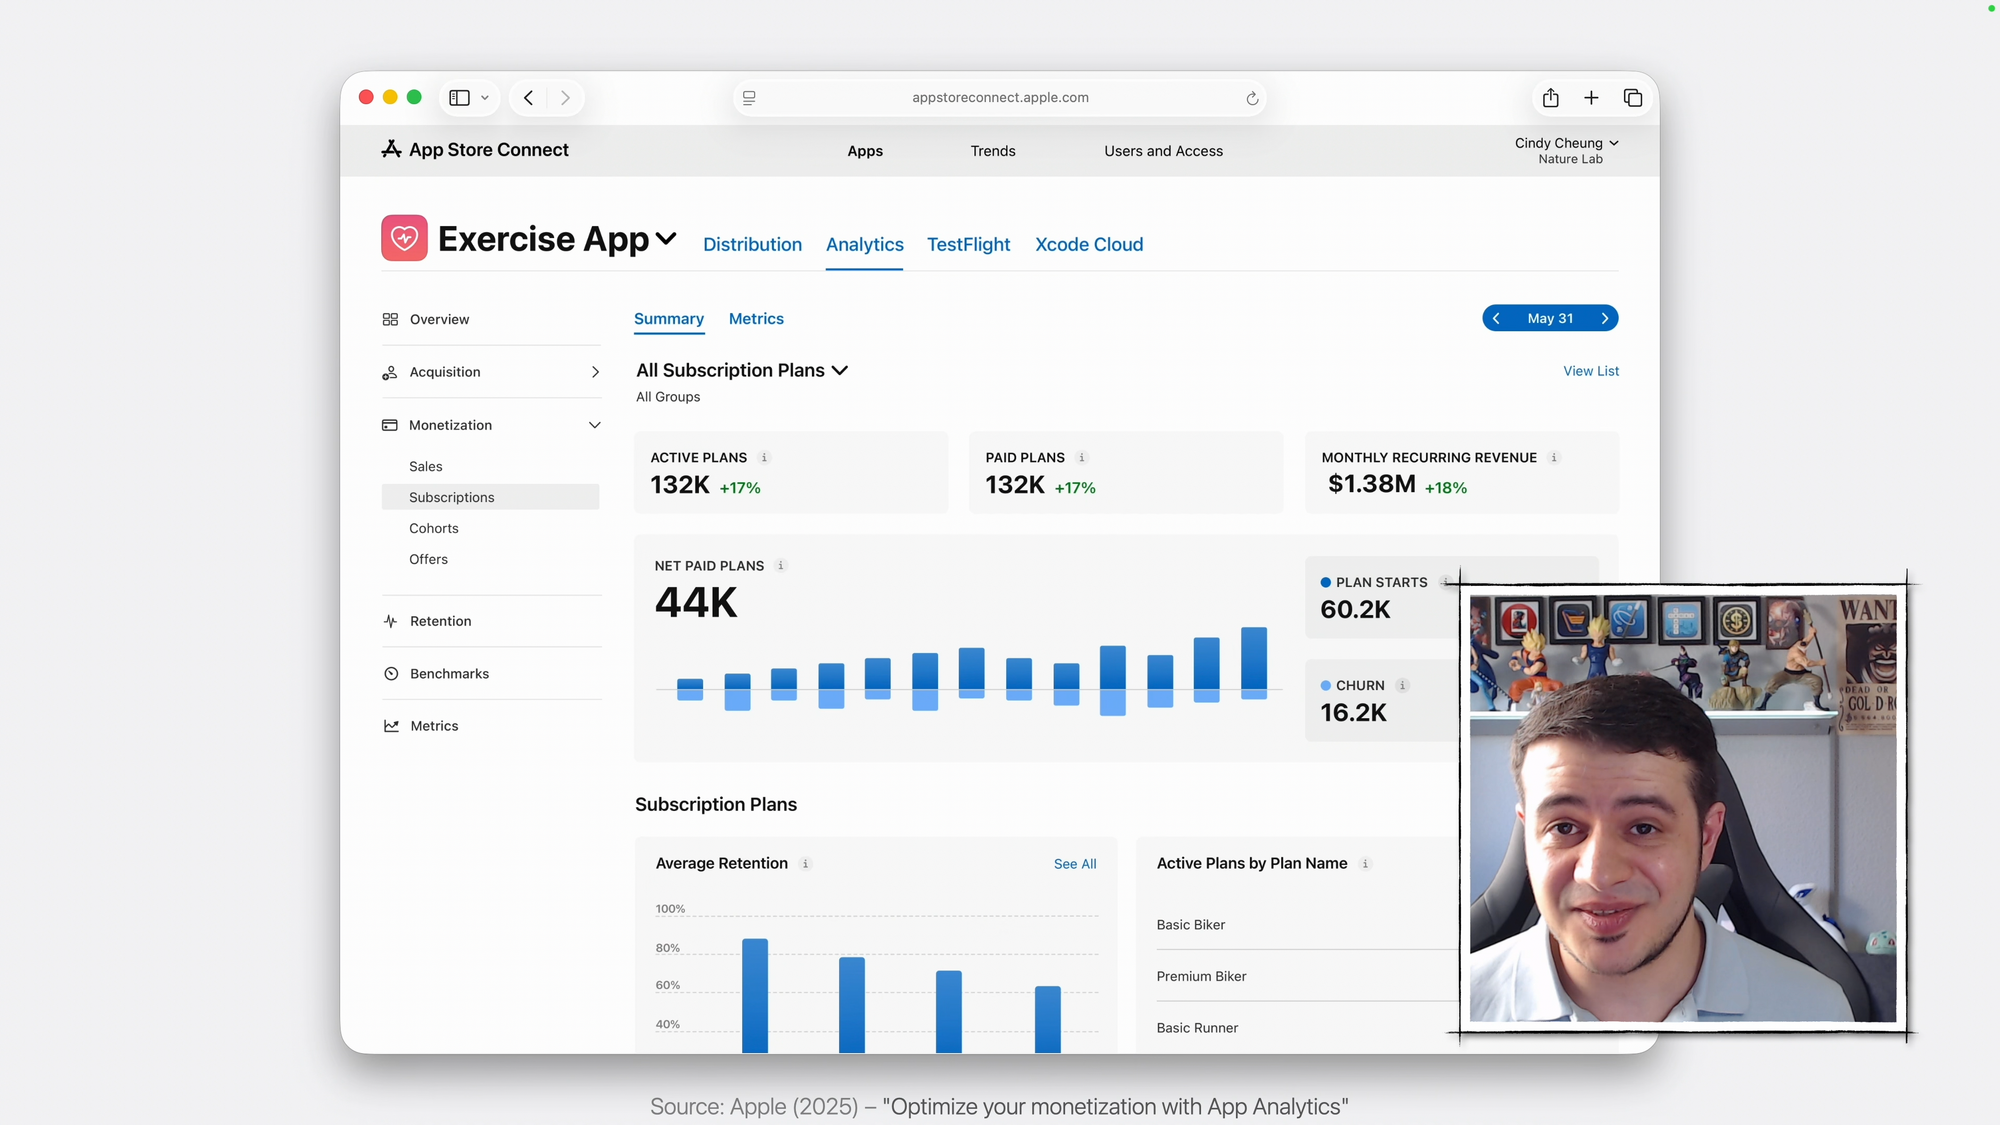Image resolution: width=2000 pixels, height=1125 pixels.
Task: Toggle the Safari sidebar icon
Action: pos(459,97)
